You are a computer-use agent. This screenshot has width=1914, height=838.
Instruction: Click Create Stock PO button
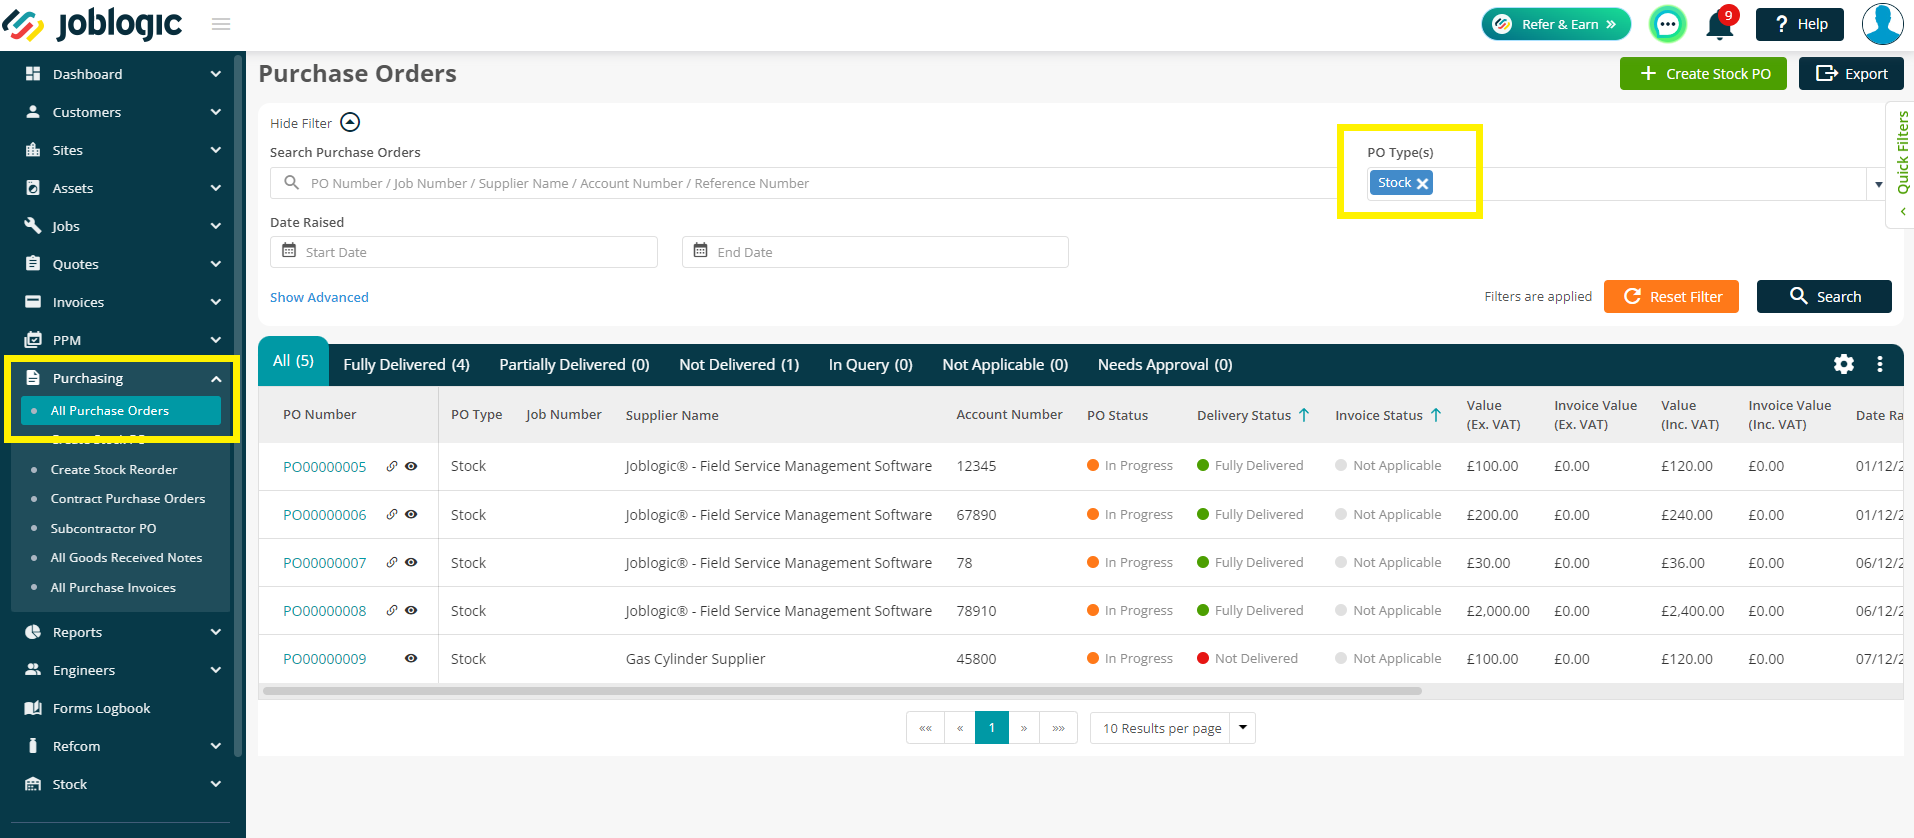click(x=1703, y=74)
